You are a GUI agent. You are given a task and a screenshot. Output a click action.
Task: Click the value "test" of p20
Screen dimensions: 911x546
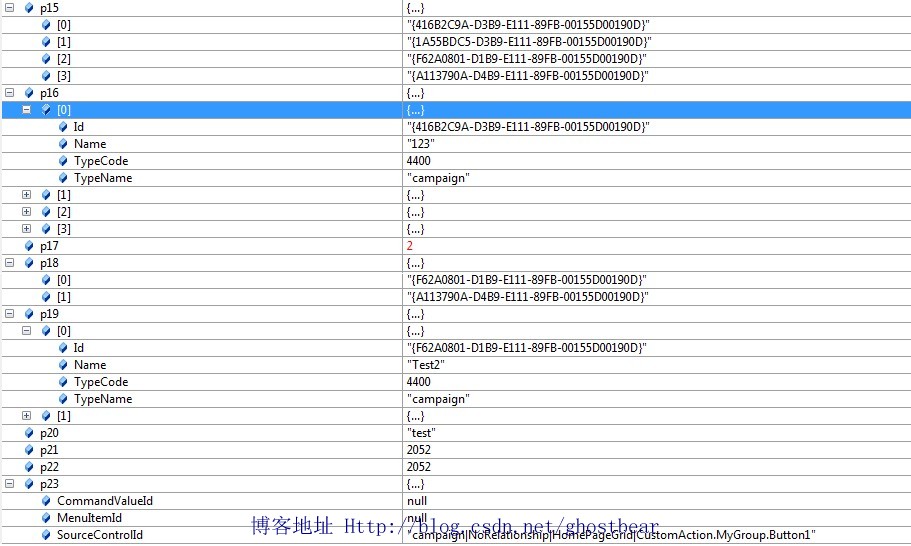(421, 433)
